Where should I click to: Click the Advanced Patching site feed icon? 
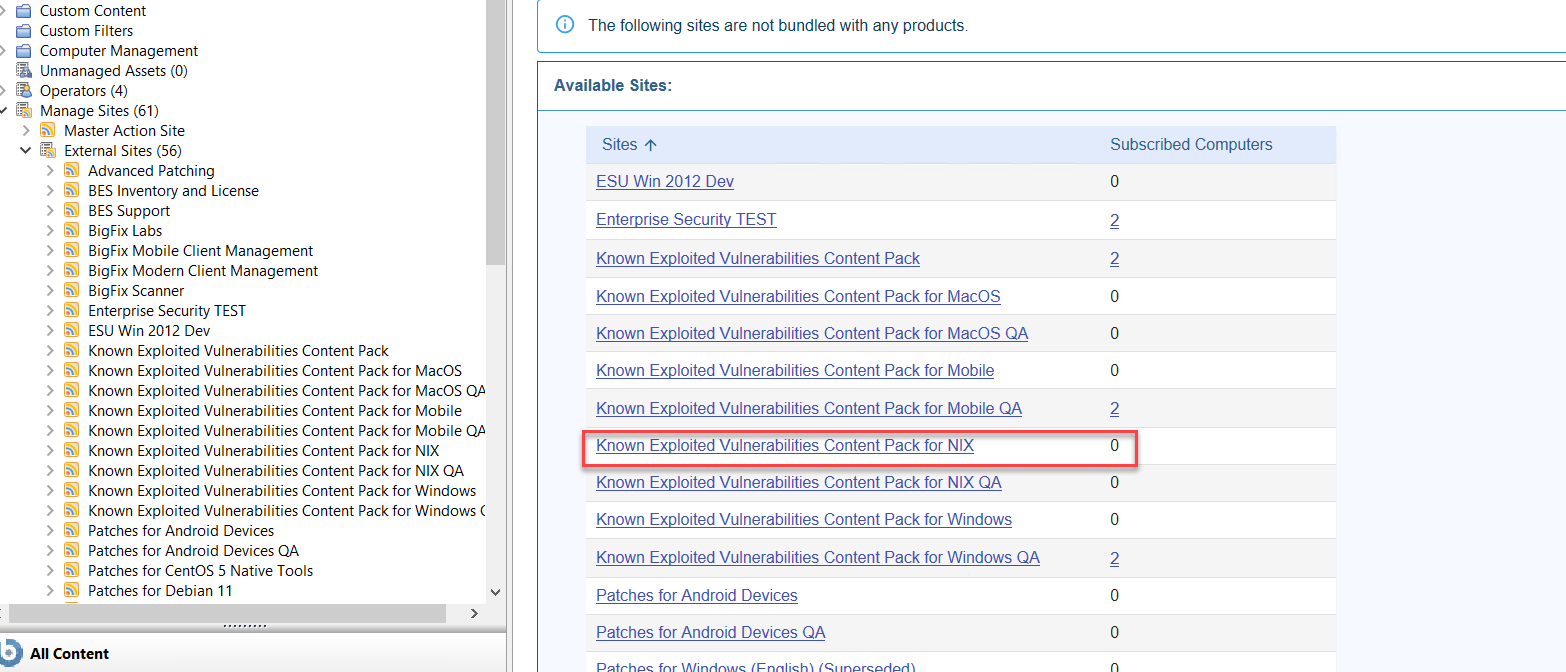coord(71,170)
